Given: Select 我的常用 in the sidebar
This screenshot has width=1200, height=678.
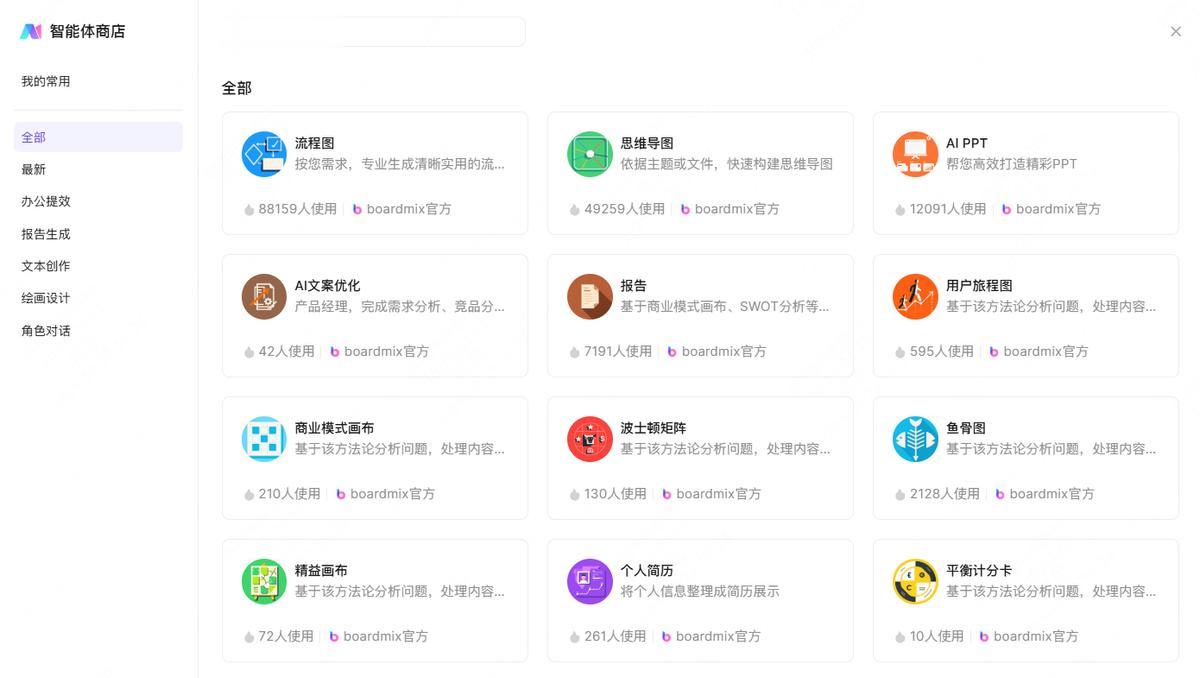Looking at the screenshot, I should point(46,82).
